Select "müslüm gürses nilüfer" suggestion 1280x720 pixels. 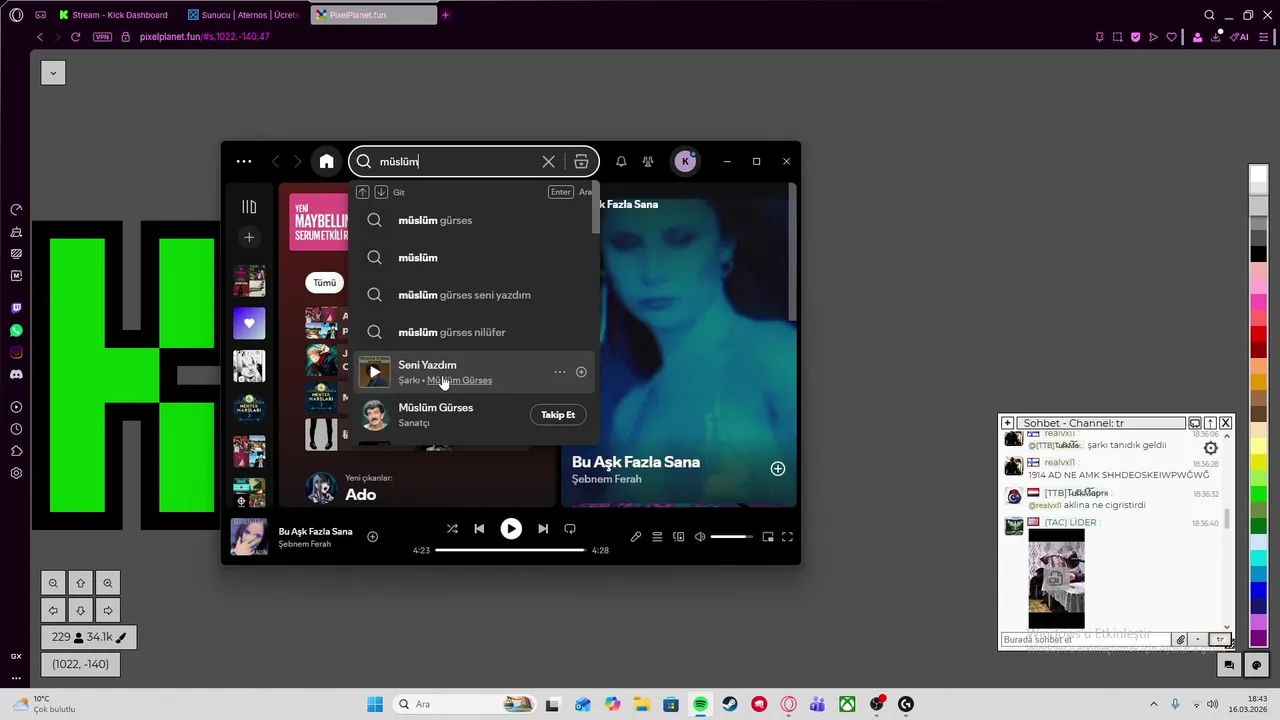coord(474,332)
